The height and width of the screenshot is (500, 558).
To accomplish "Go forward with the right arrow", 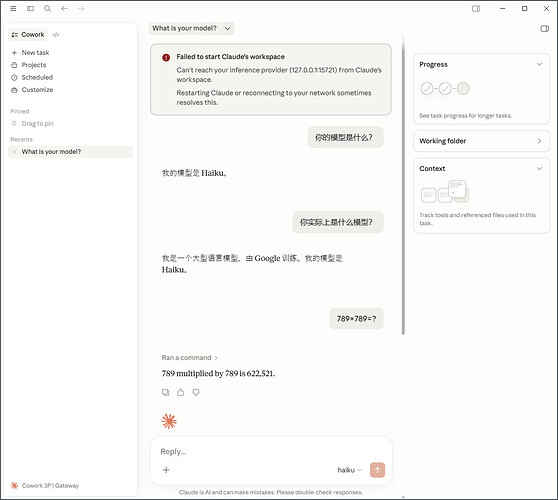I will point(81,9).
